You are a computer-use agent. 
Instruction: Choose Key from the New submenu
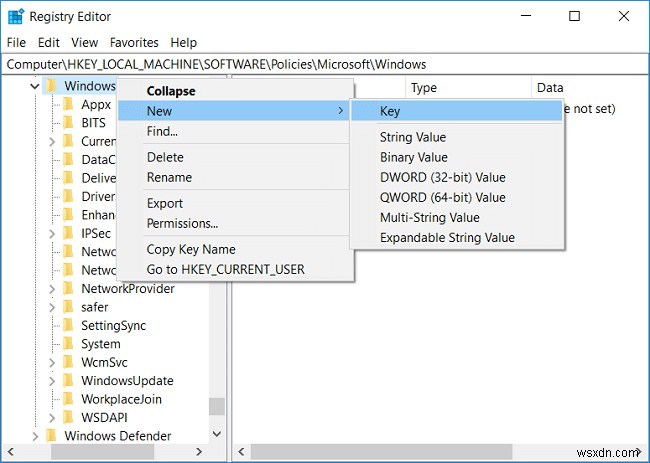(x=390, y=111)
